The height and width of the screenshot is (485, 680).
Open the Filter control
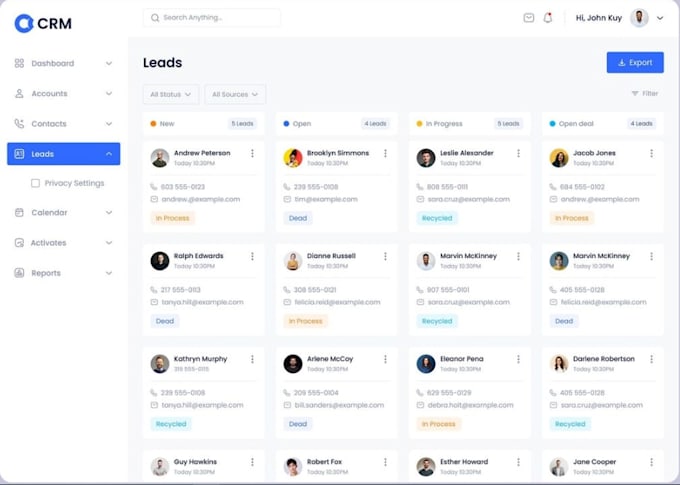point(645,93)
